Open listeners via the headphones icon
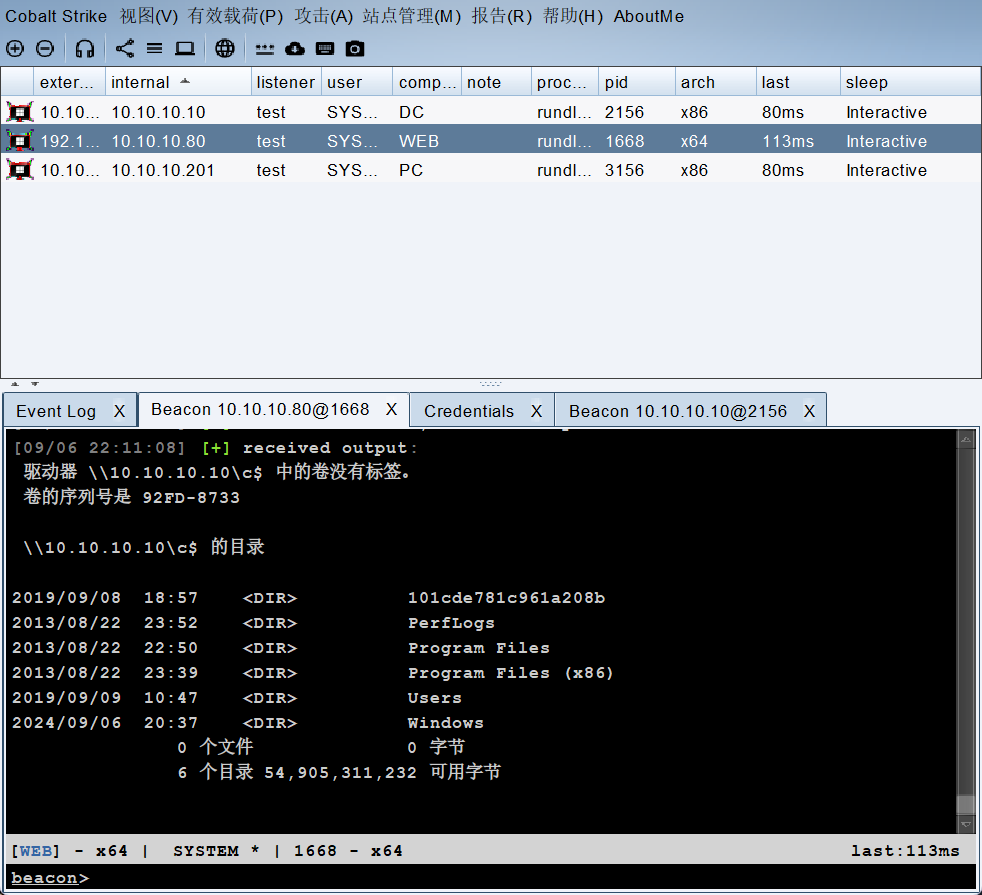Screen dimensions: 982x895 85,48
